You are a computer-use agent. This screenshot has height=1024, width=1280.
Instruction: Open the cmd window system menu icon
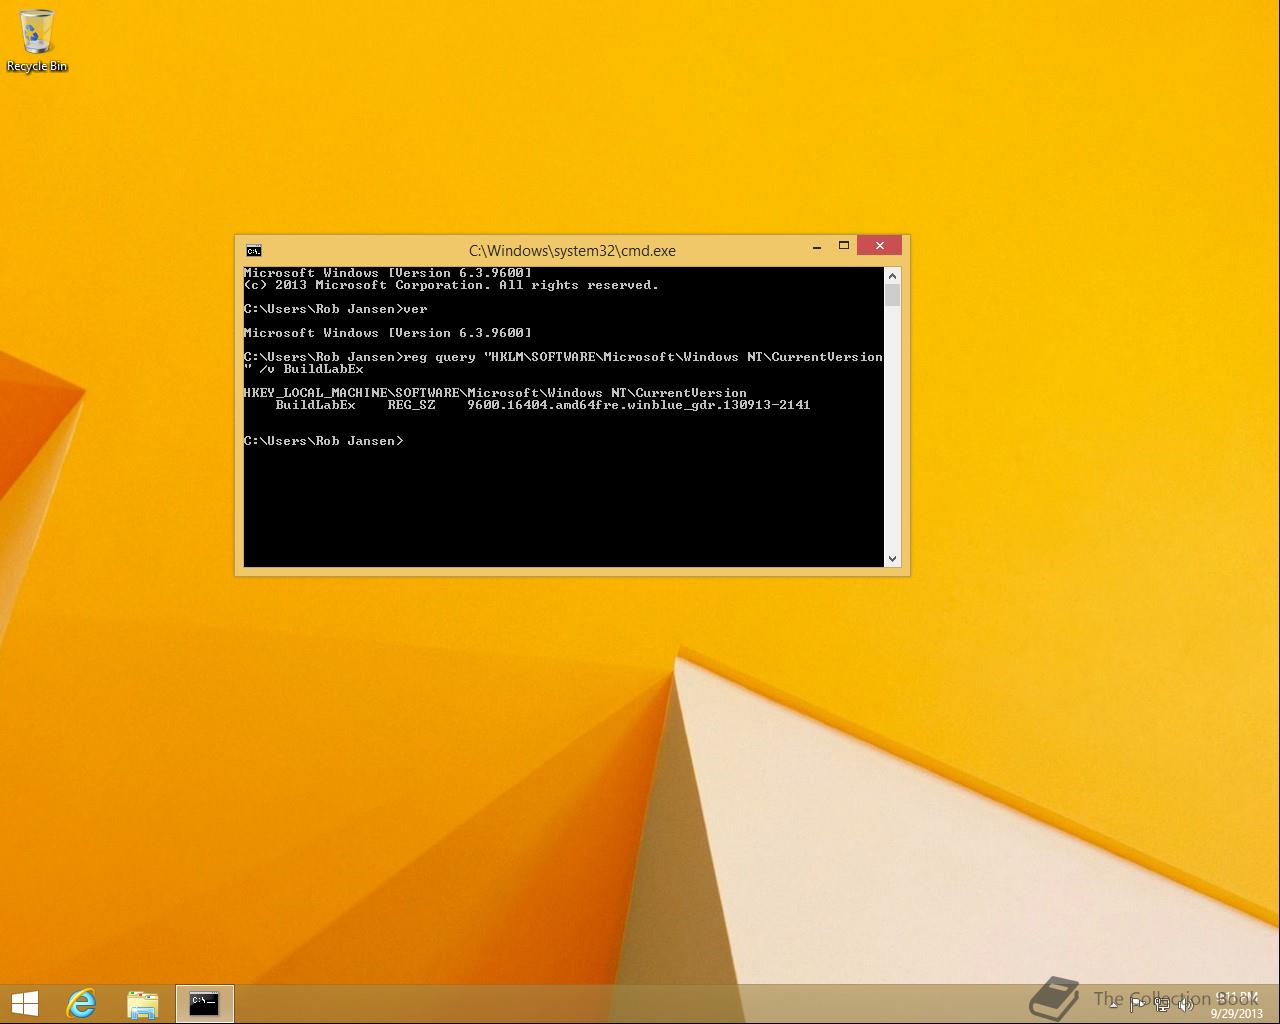254,251
